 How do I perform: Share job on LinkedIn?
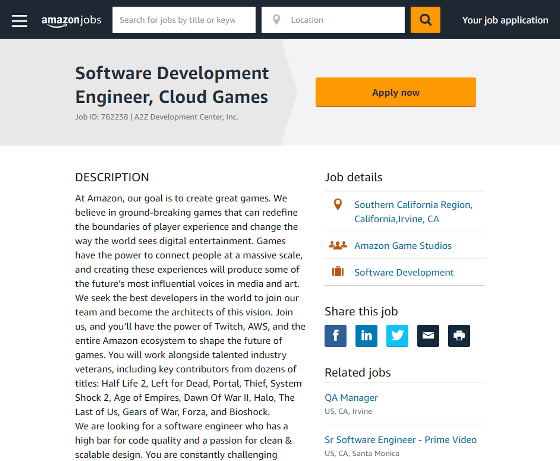366,336
